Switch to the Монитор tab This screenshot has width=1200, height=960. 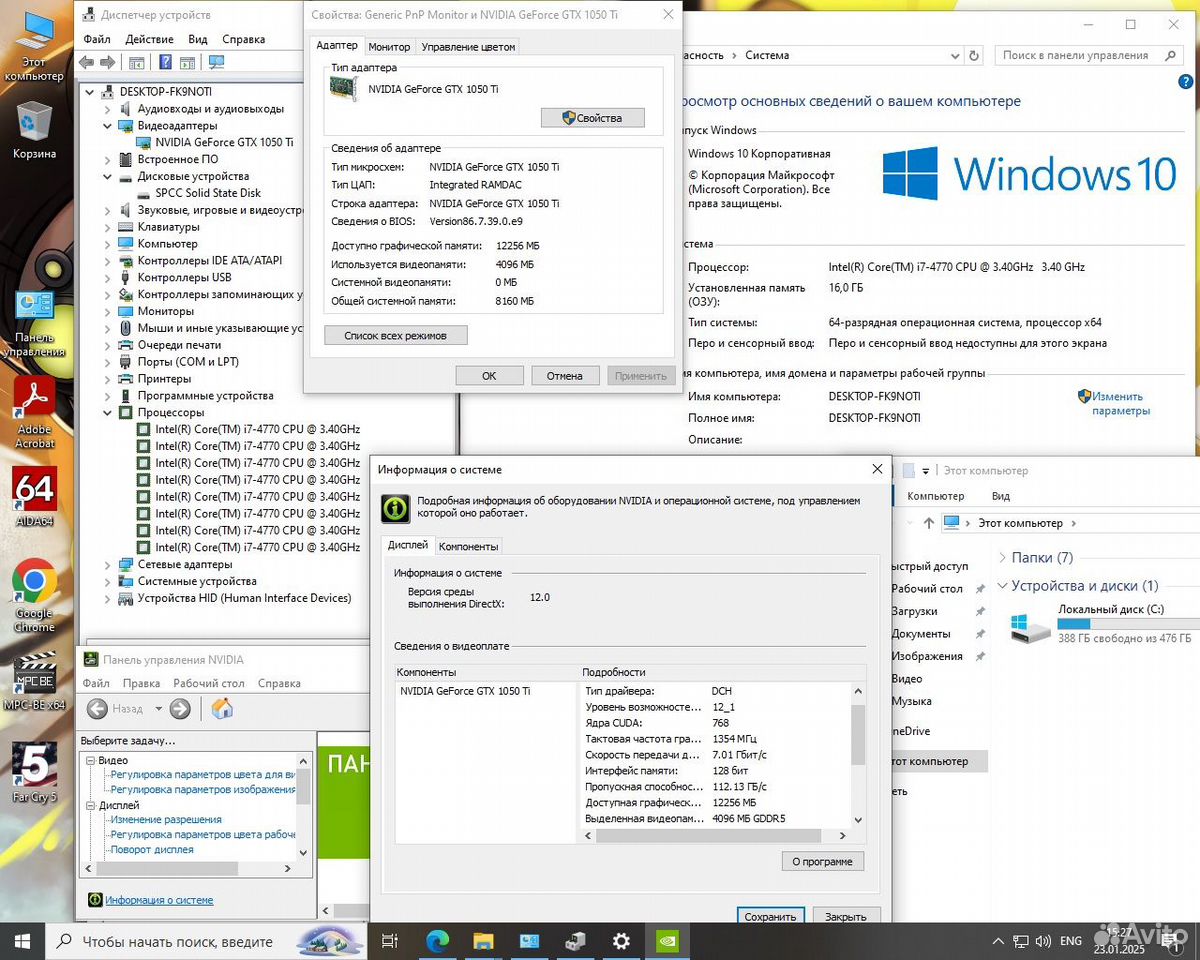389,47
